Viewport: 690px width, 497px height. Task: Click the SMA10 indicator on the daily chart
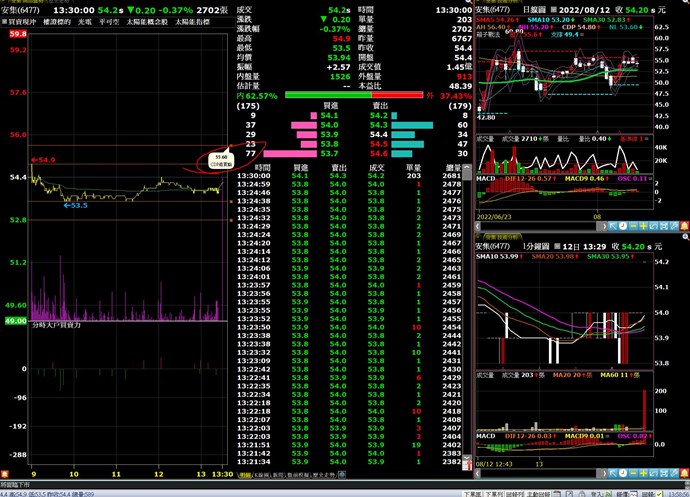[x=541, y=19]
